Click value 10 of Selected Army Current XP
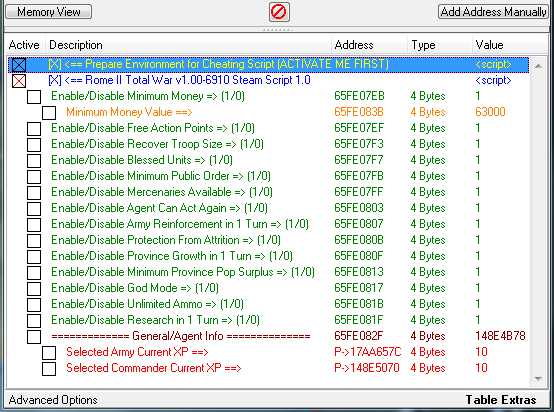 point(481,352)
